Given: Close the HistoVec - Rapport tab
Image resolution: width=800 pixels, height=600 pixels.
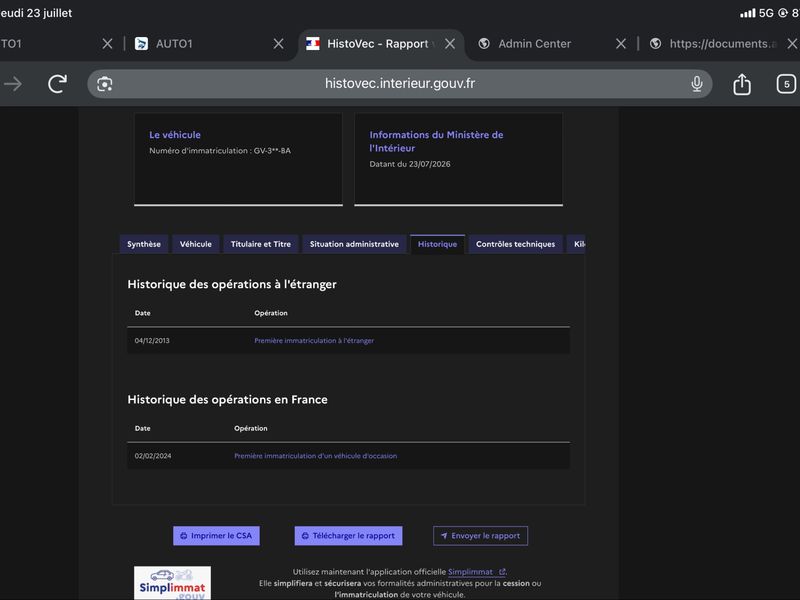Looking at the screenshot, I should pyautogui.click(x=449, y=44).
